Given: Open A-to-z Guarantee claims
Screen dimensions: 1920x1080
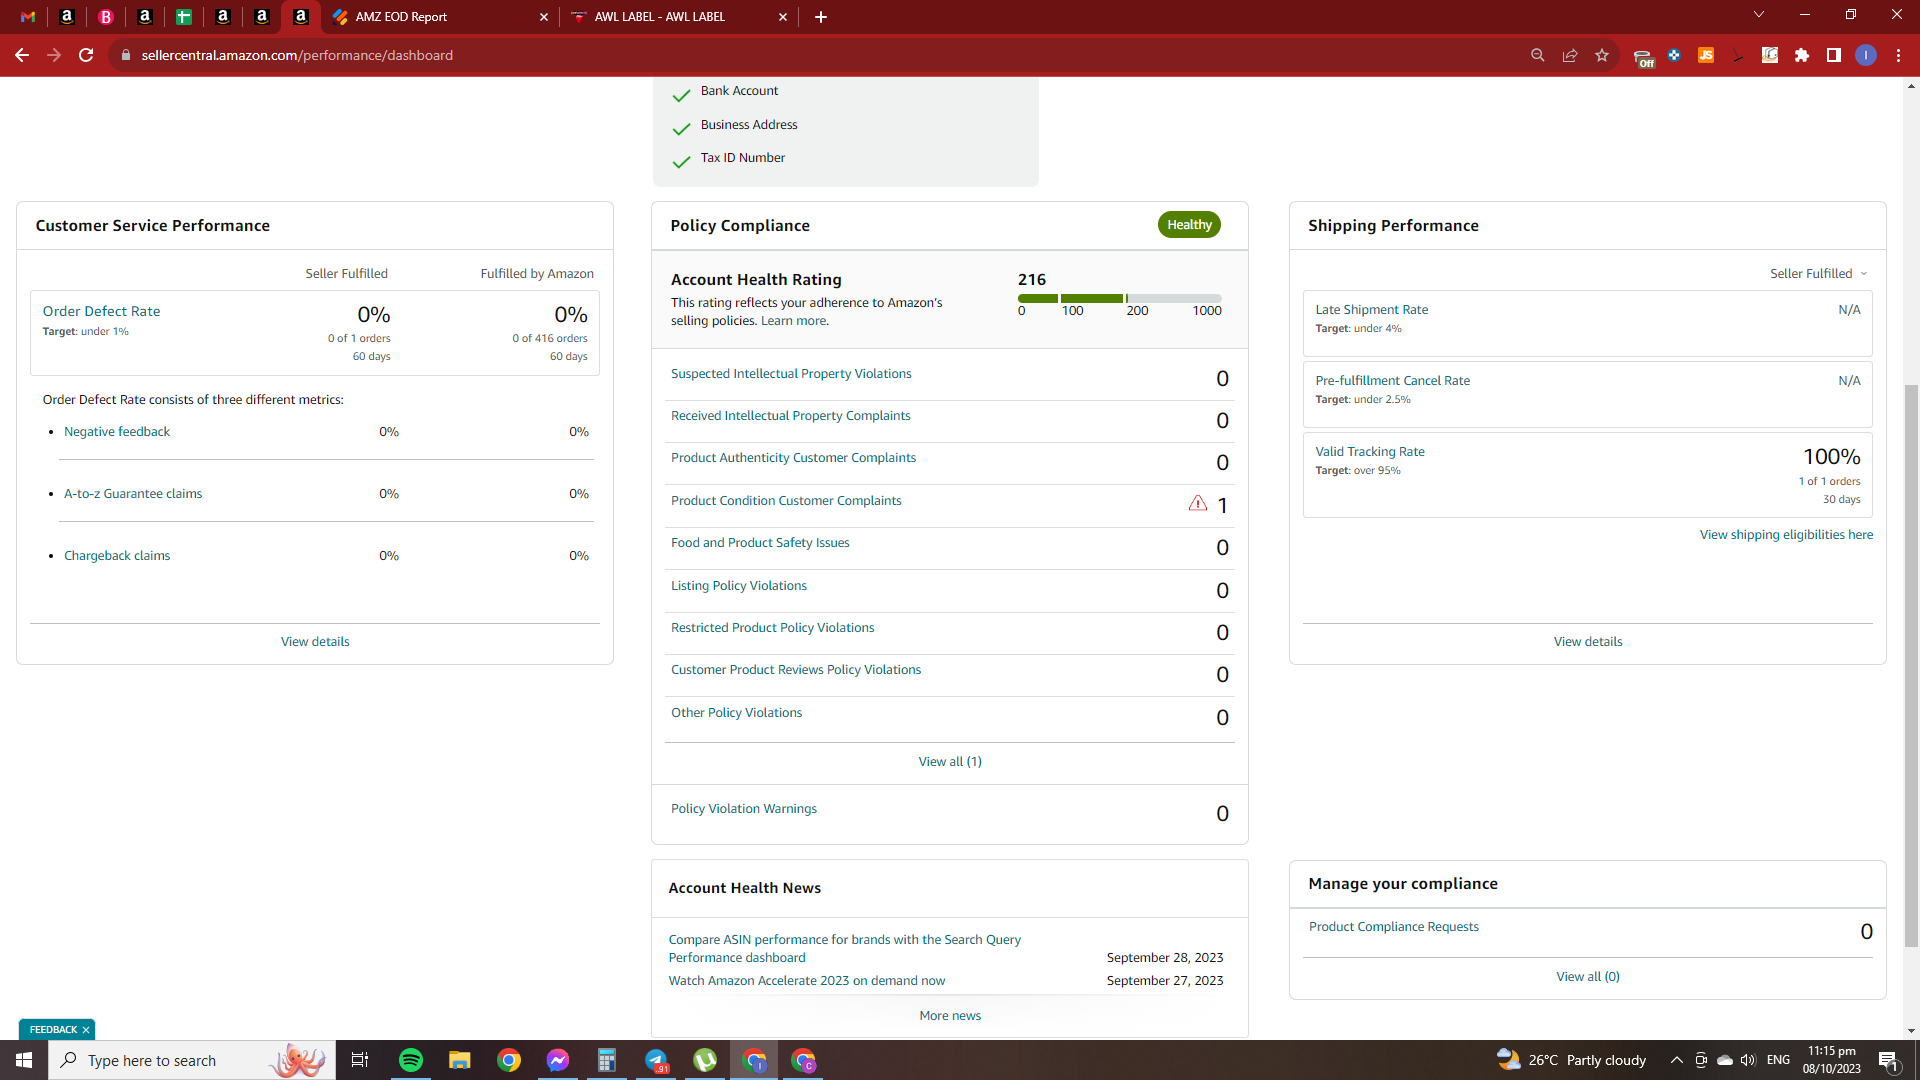Looking at the screenshot, I should pos(133,493).
